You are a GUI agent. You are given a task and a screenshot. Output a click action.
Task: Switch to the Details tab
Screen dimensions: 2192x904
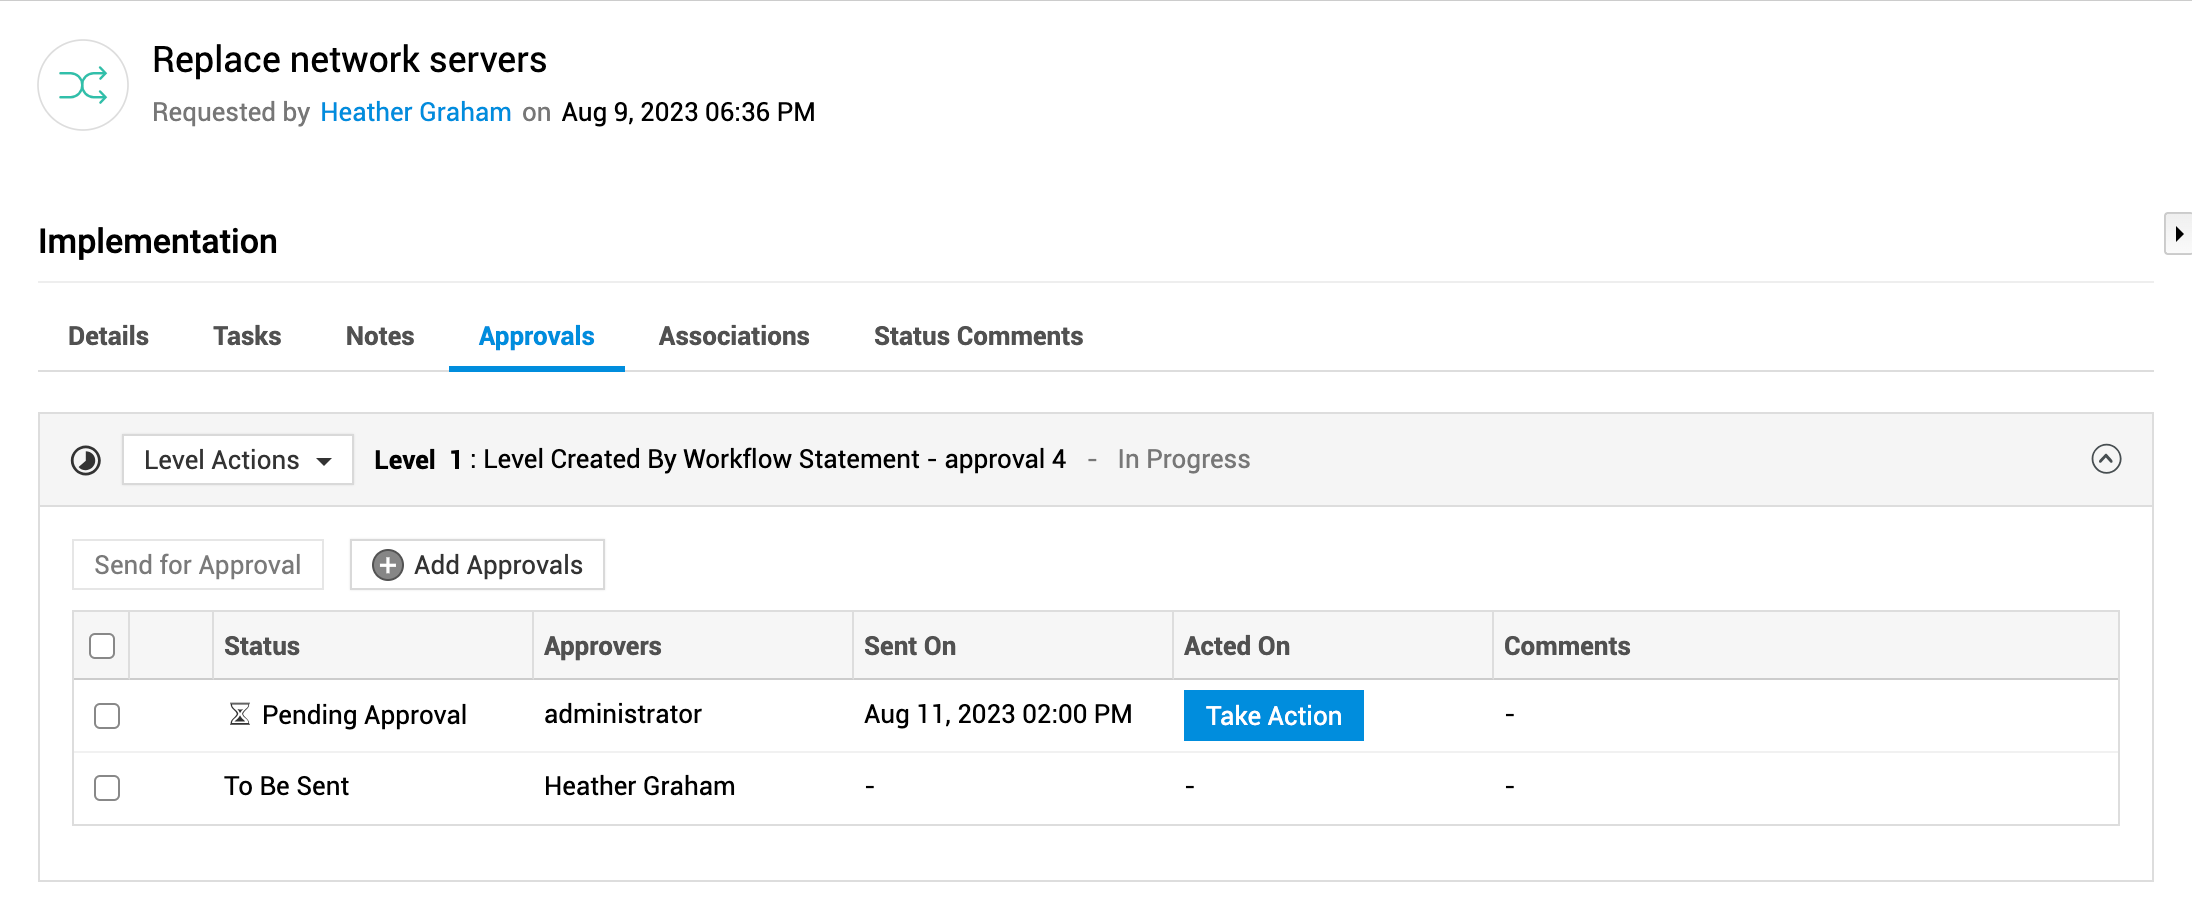coord(108,336)
